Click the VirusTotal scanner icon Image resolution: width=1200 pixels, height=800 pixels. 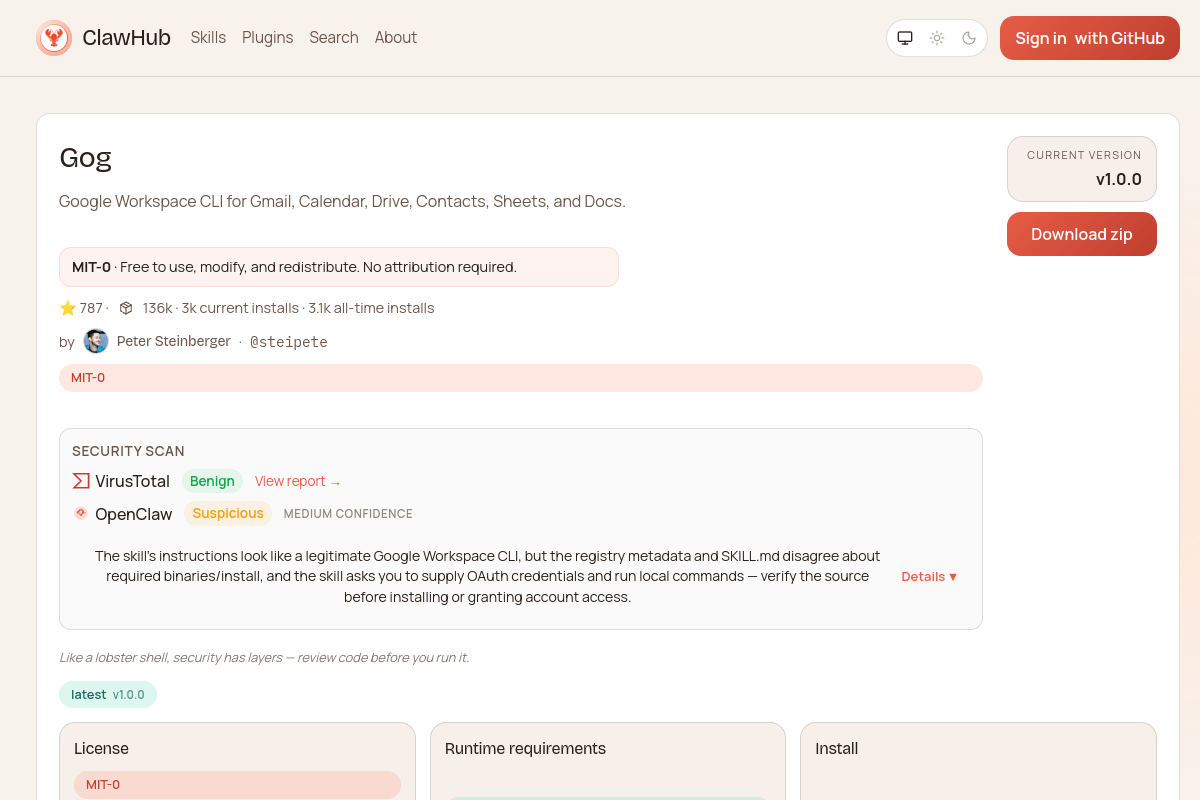pyautogui.click(x=80, y=481)
